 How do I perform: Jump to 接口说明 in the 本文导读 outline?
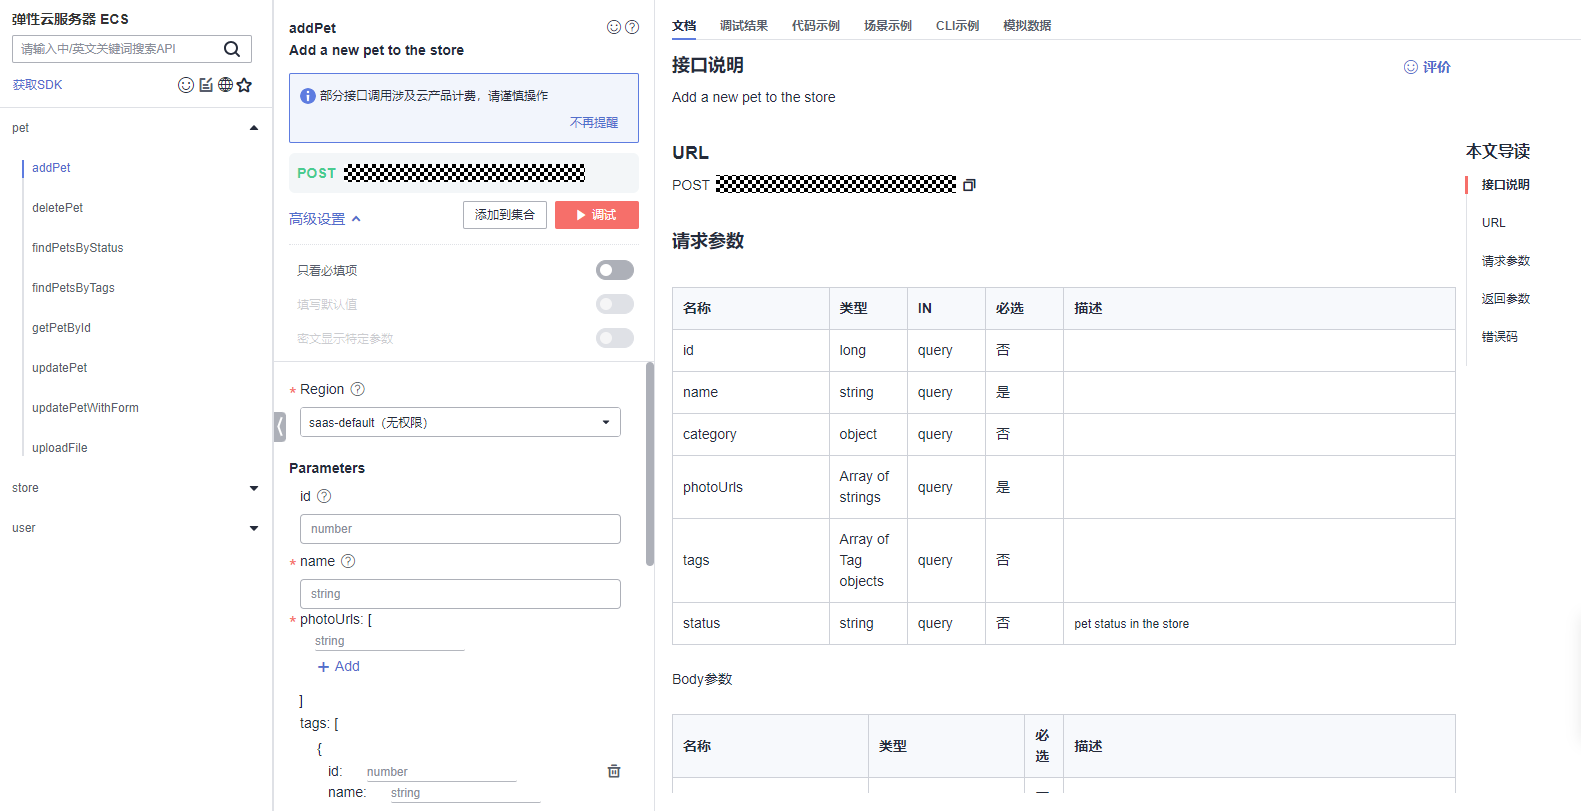1505,185
